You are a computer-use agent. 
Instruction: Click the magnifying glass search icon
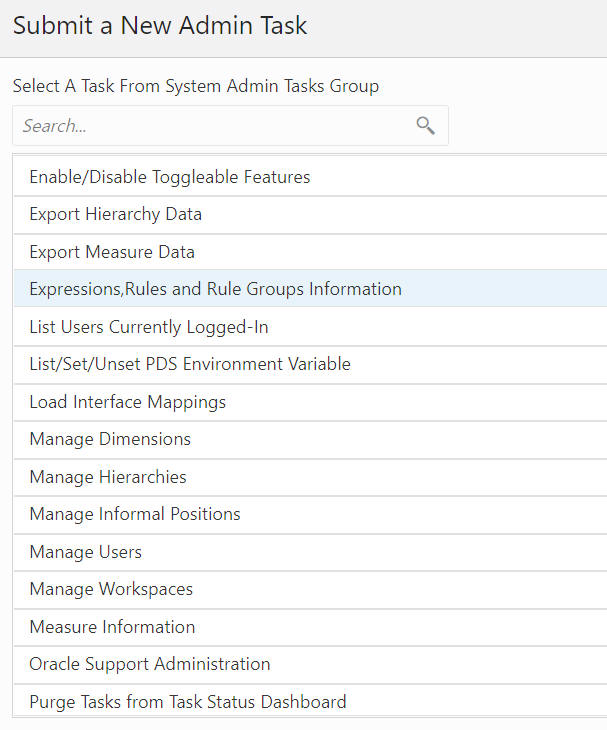426,126
